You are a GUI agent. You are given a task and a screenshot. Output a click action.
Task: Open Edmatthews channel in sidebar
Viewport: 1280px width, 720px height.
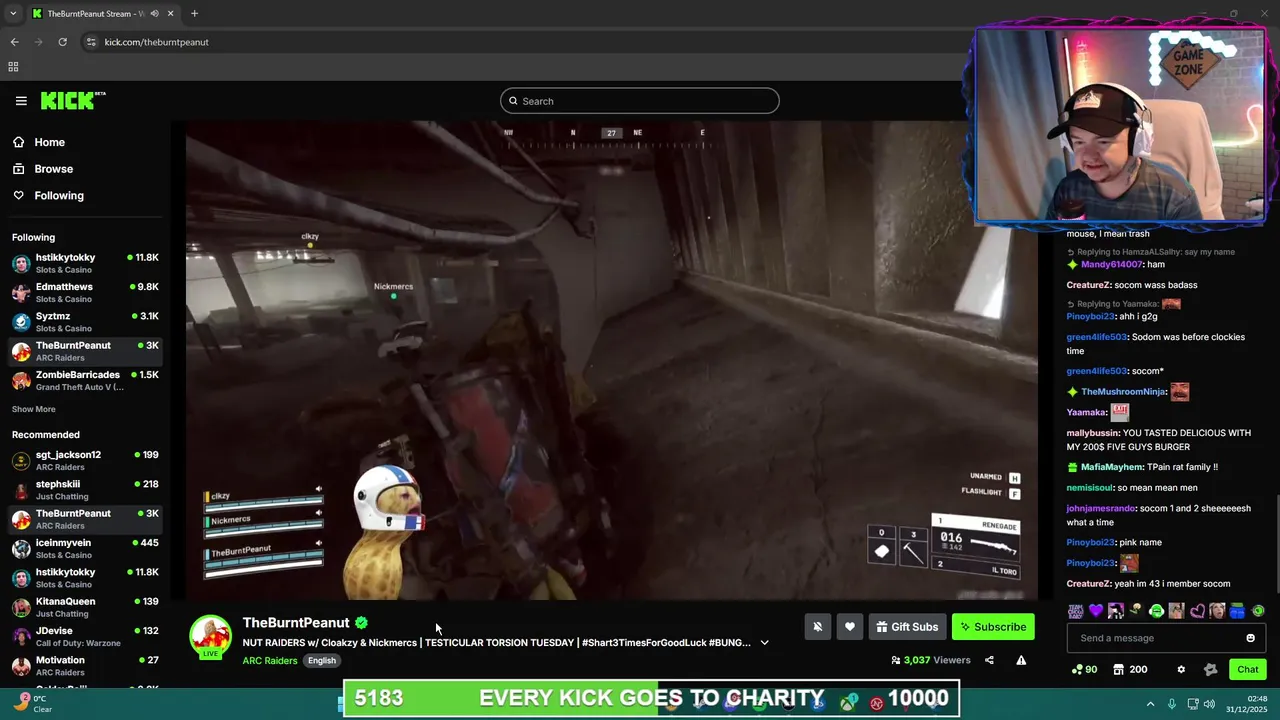[85, 292]
